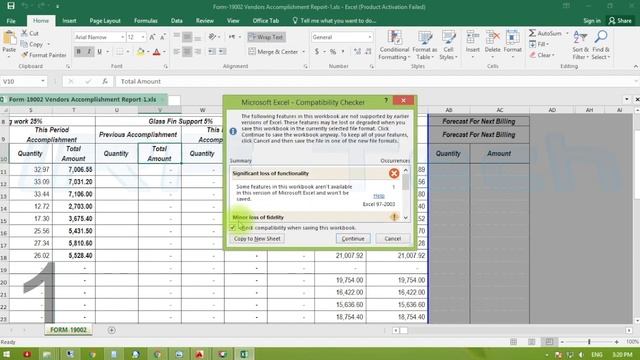
Task: Click the Increase Decimal icon
Action: click(357, 52)
